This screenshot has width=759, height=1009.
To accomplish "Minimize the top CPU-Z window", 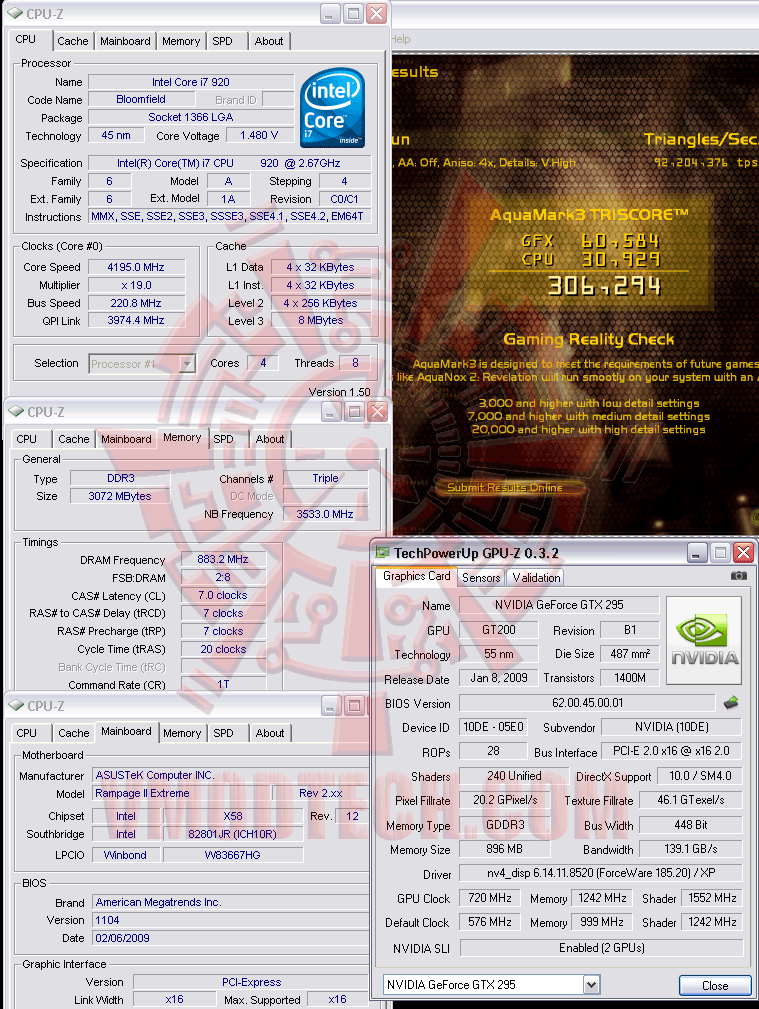I will (x=329, y=14).
